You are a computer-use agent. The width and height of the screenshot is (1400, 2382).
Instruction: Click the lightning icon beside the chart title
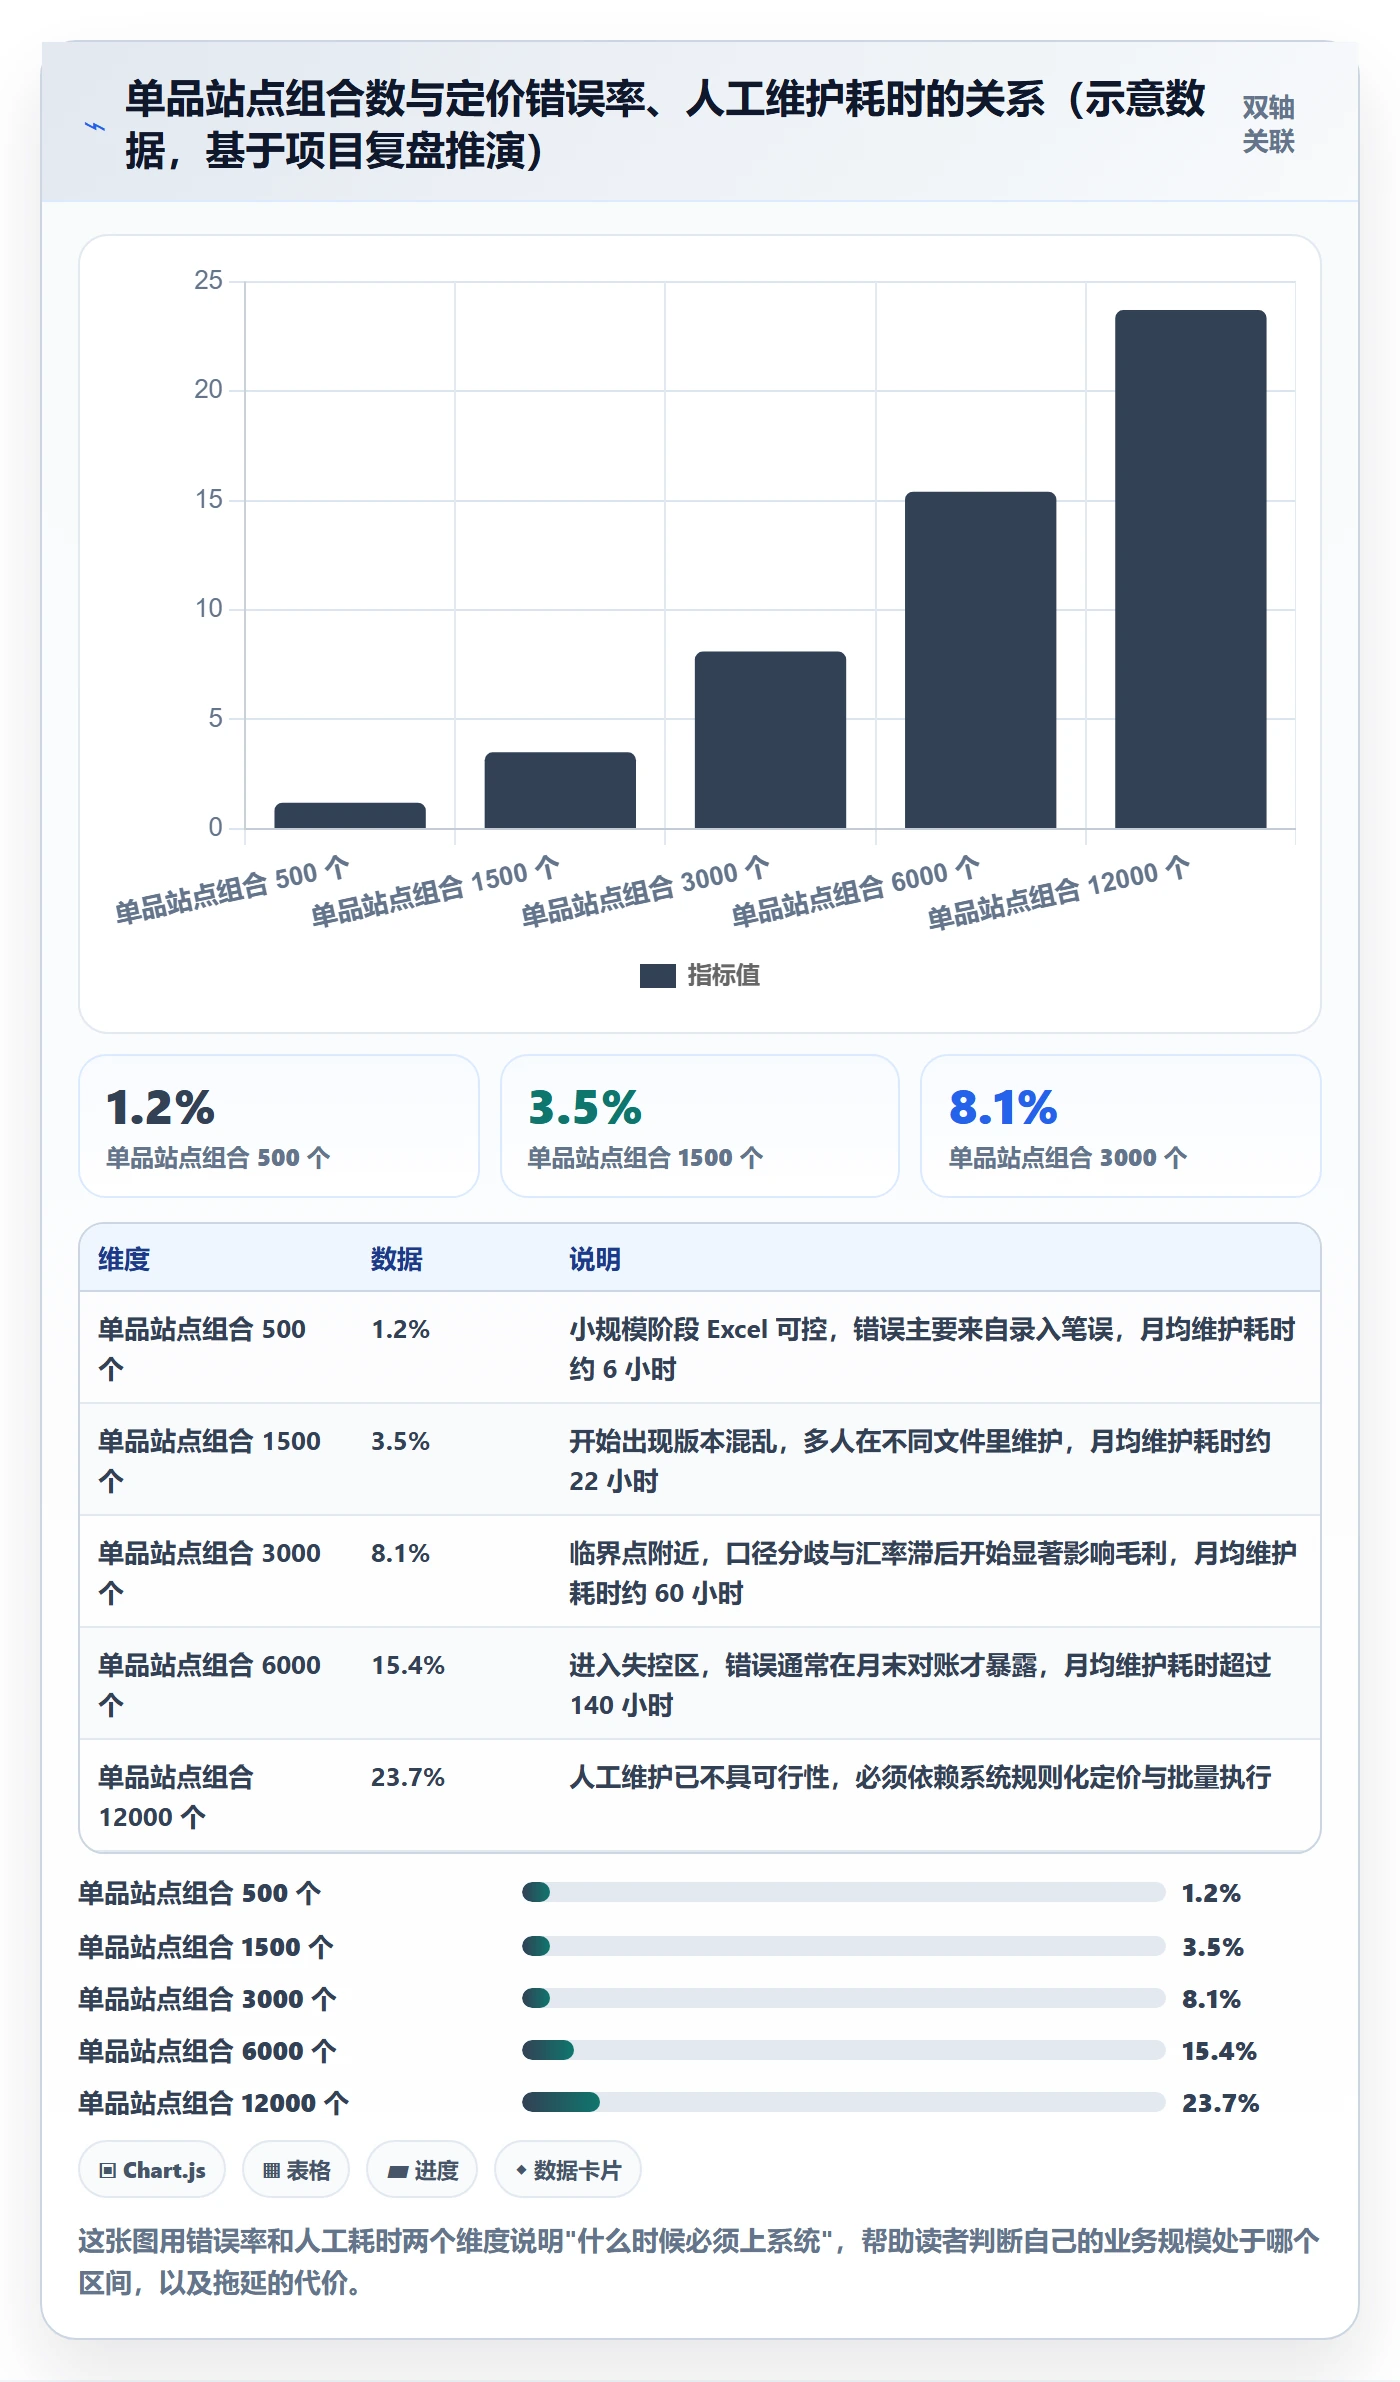tap(95, 126)
